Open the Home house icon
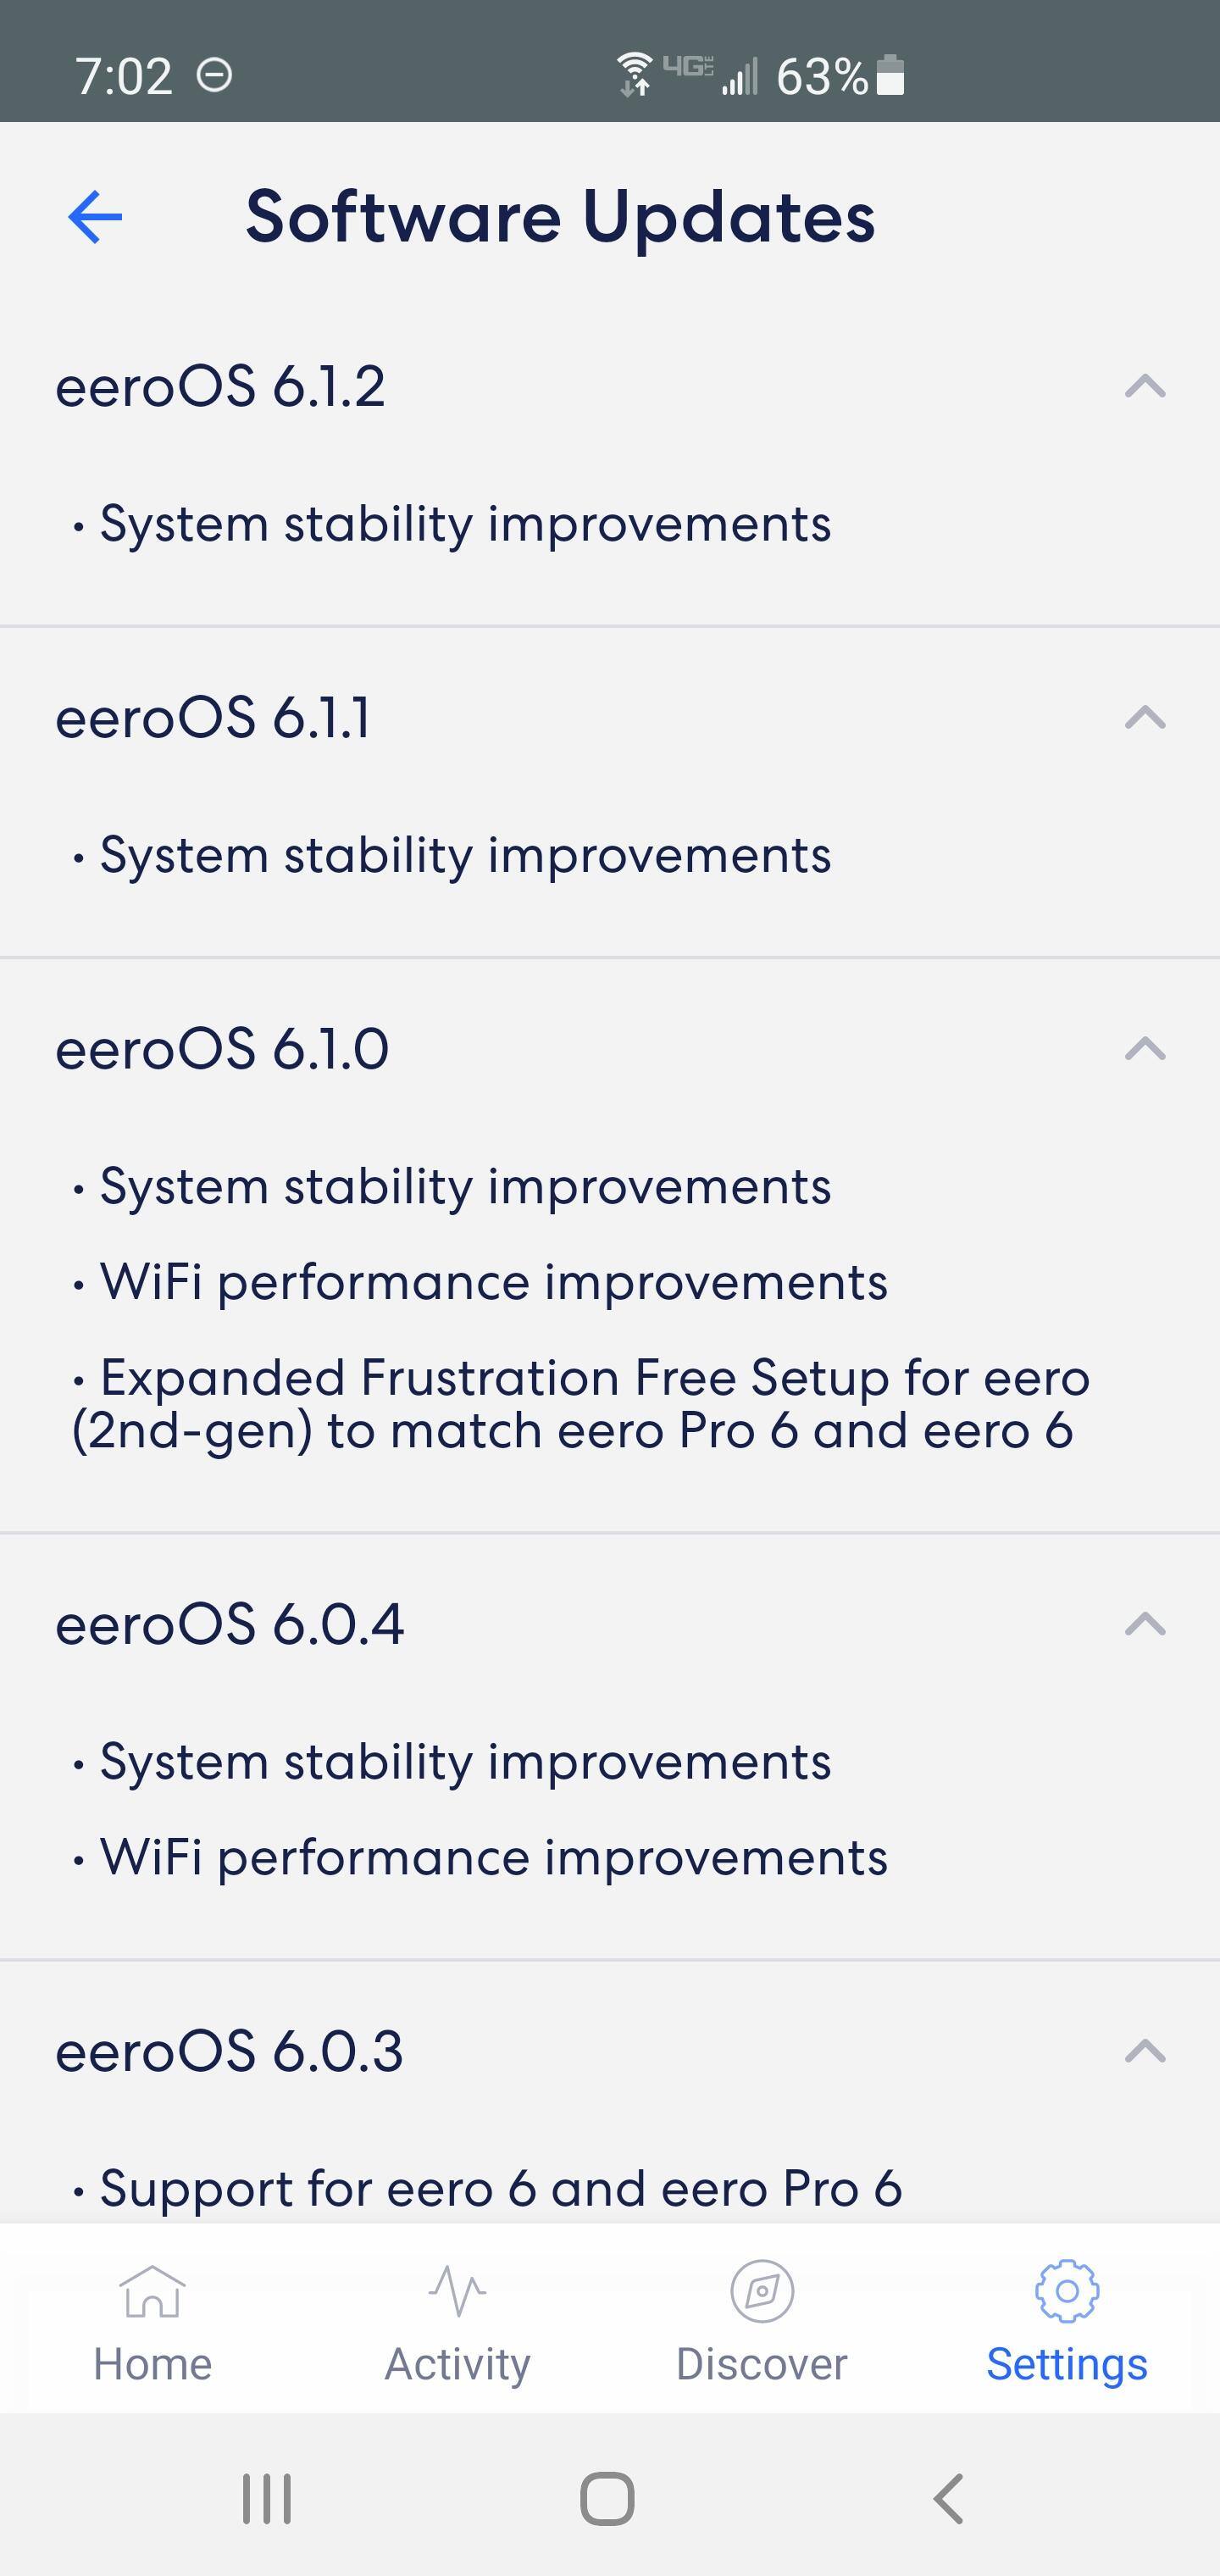Image resolution: width=1220 pixels, height=2576 pixels. 152,2290
